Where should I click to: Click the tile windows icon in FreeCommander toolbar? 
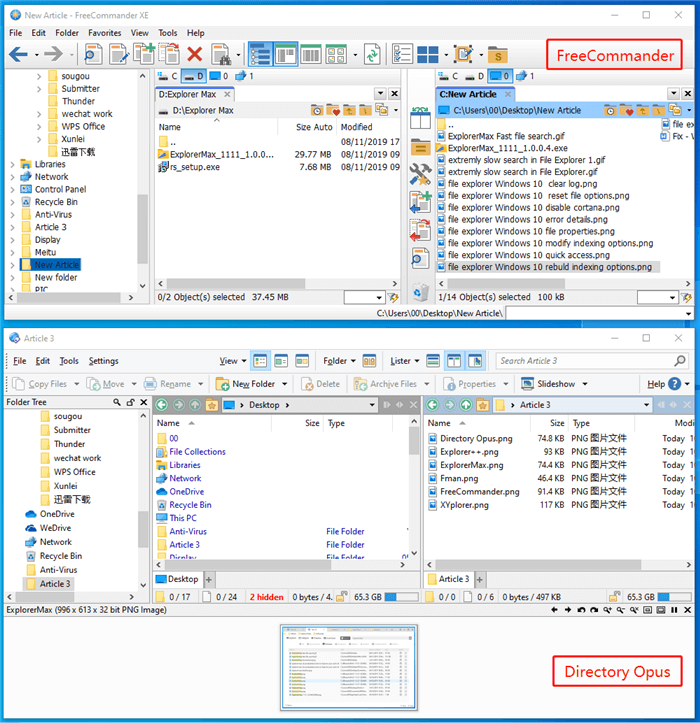click(427, 54)
